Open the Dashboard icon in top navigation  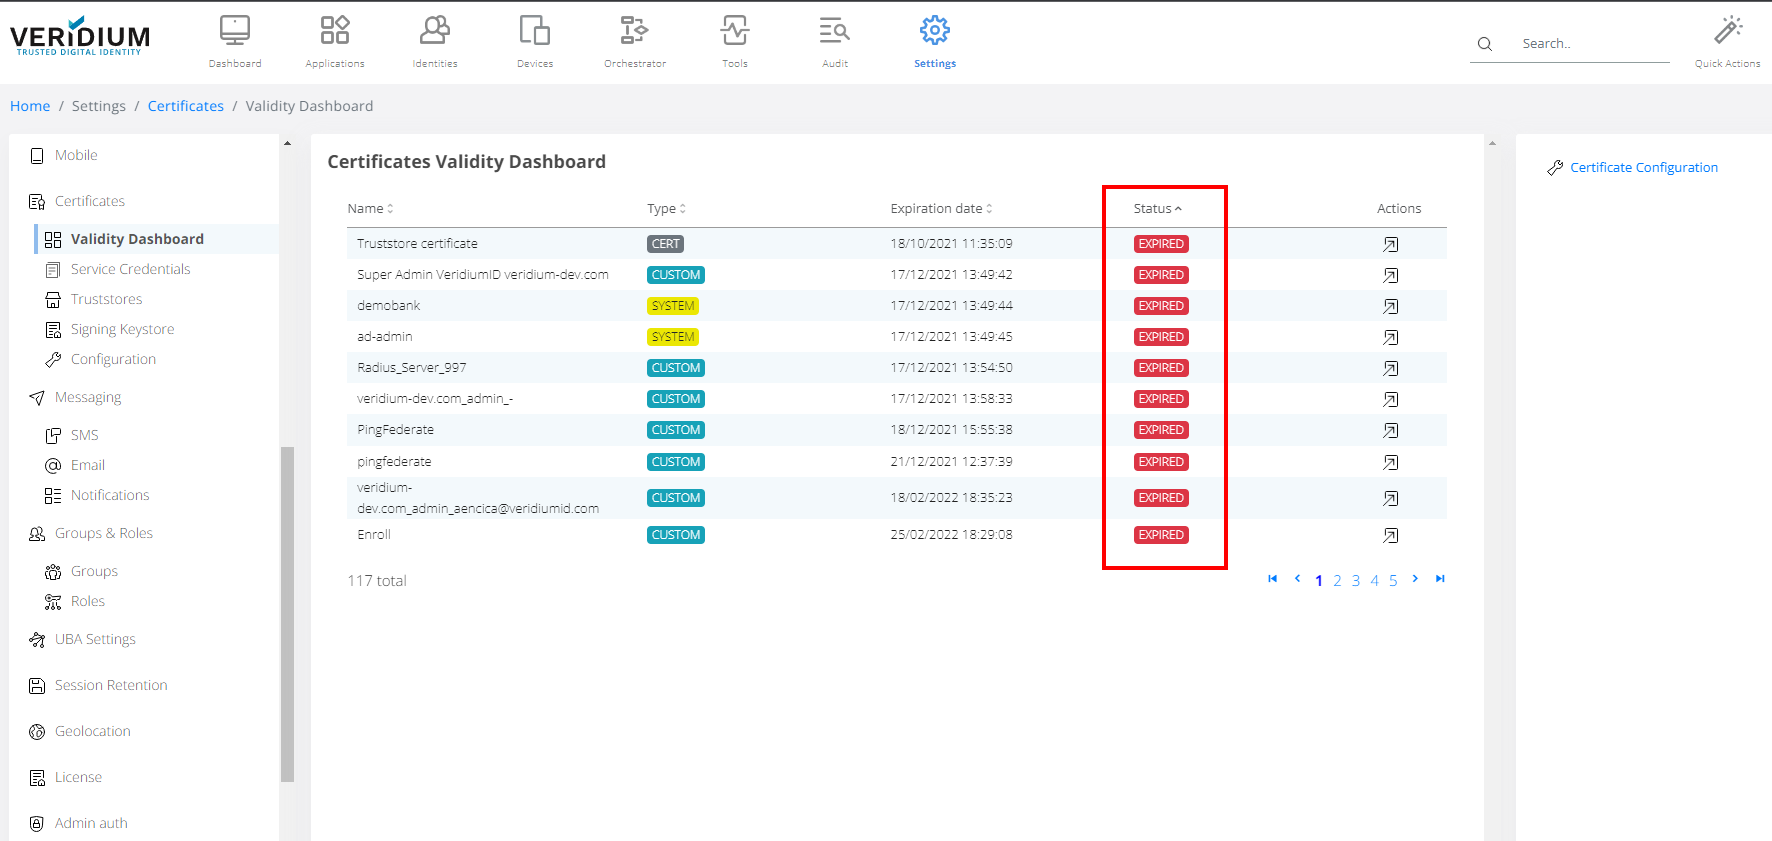(235, 32)
